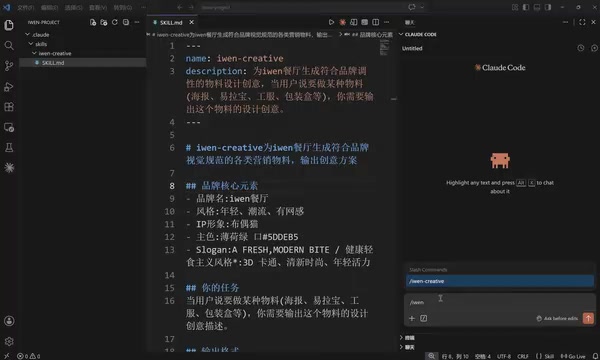Create a new file in IWEN-PROJECT
Image resolution: width=600 pixels, height=360 pixels.
click(x=93, y=23)
